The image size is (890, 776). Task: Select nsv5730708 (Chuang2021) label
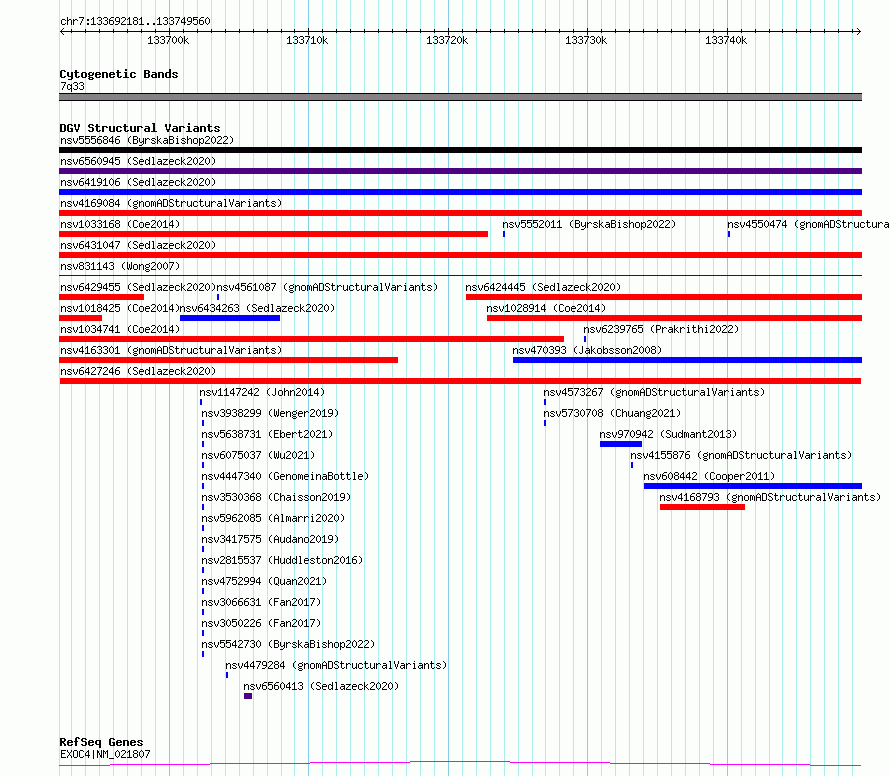point(612,413)
